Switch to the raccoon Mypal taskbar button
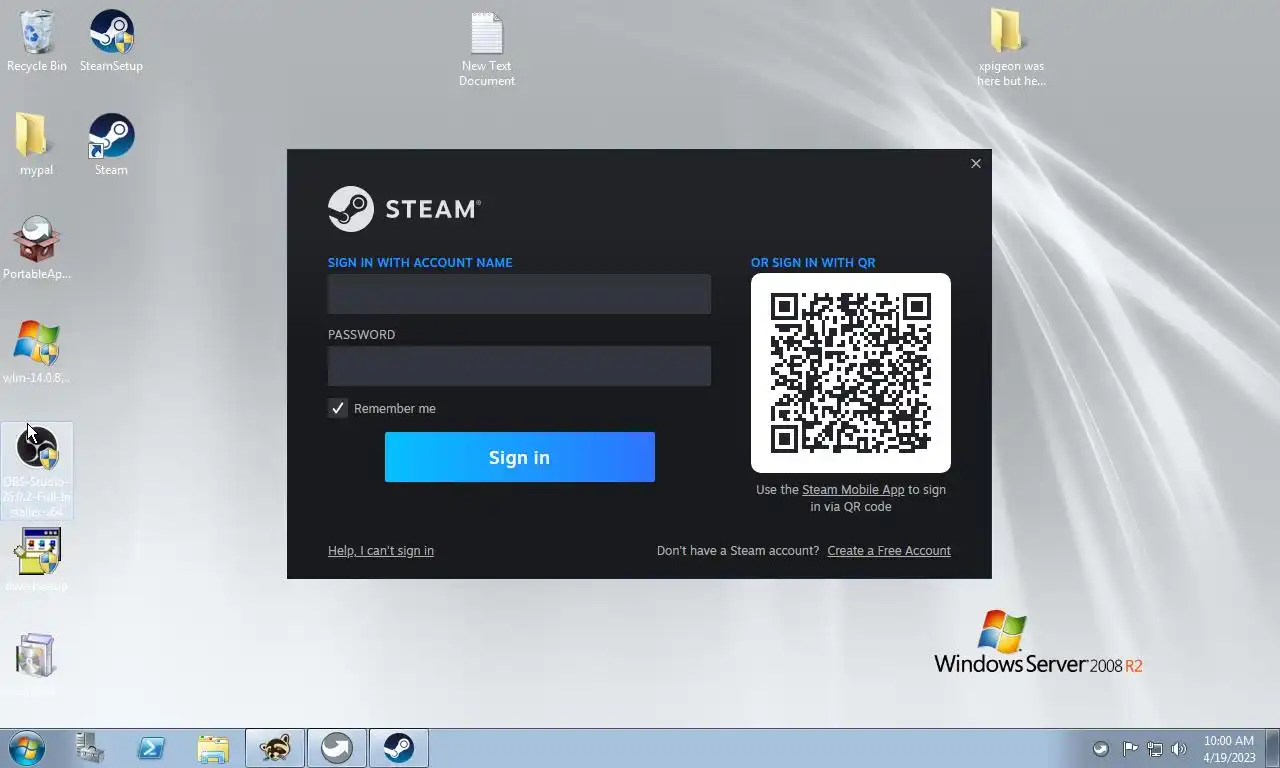The image size is (1280, 768). (x=275, y=748)
